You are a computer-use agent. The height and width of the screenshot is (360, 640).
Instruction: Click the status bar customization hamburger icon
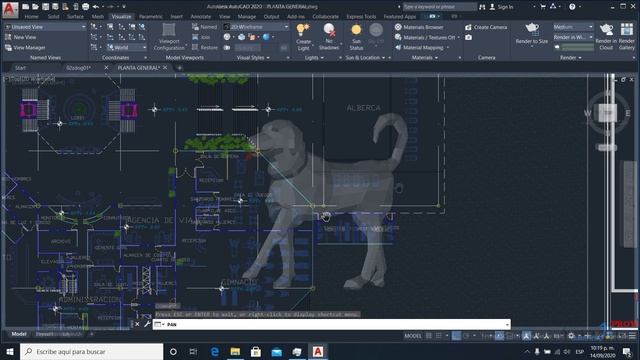coord(632,336)
